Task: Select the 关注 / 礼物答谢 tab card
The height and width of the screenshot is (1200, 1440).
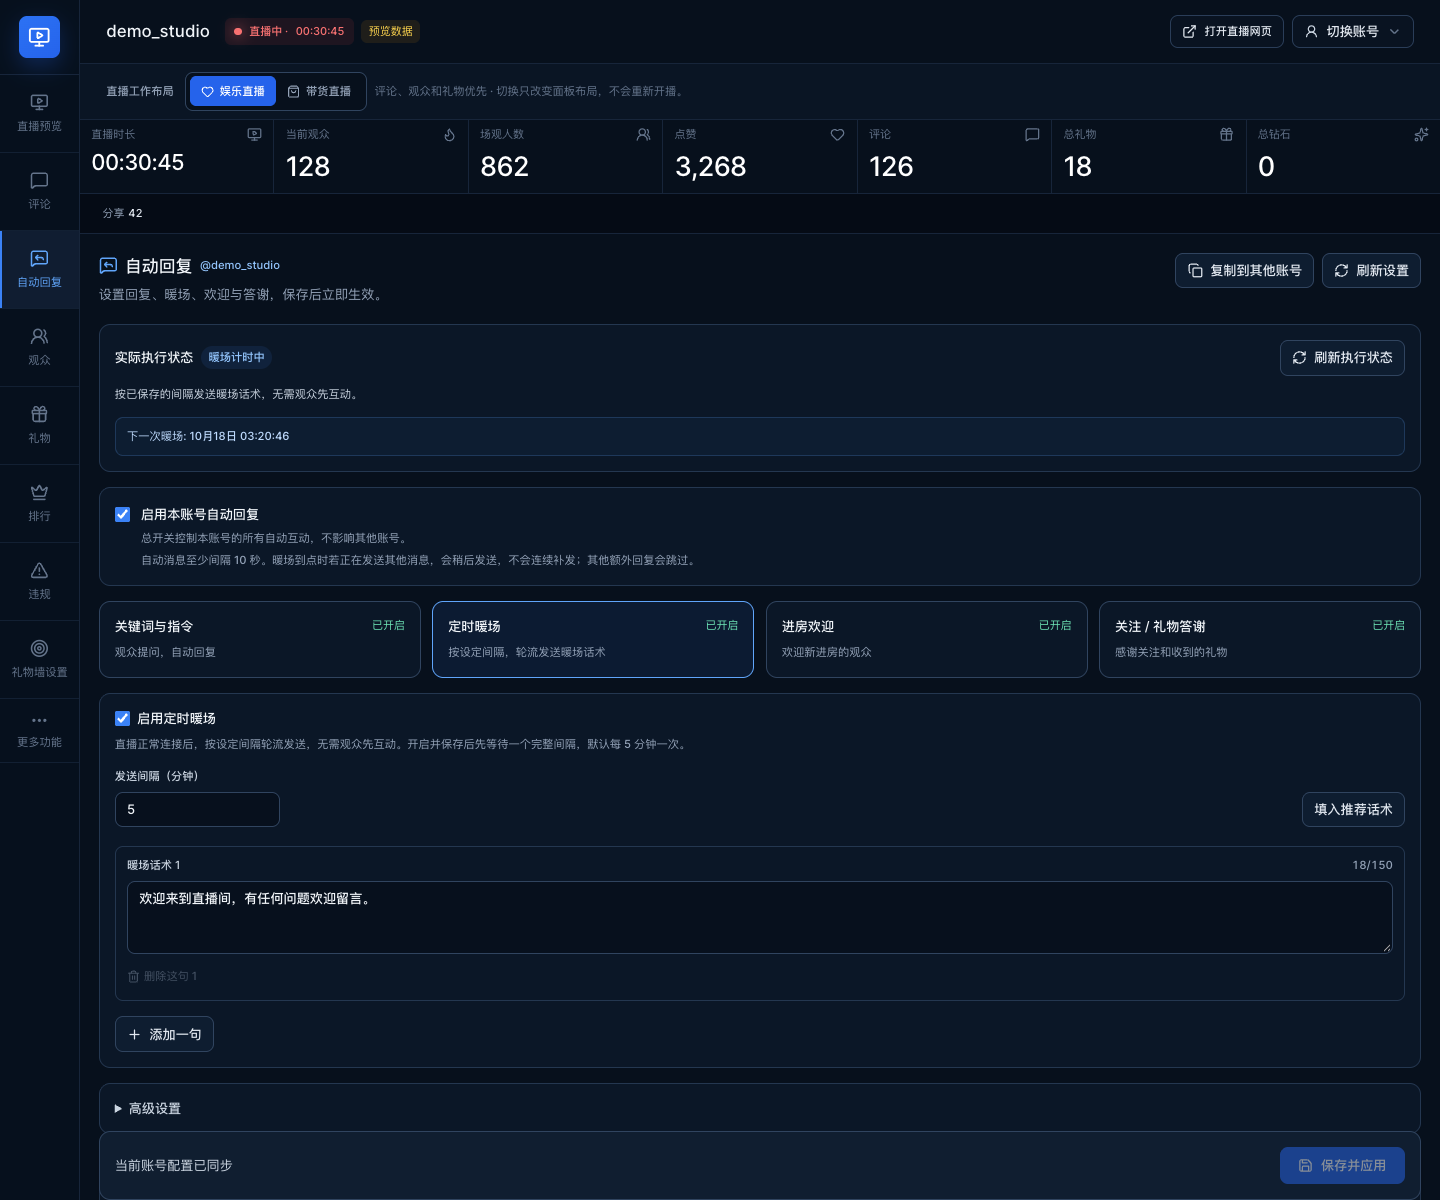Action: pyautogui.click(x=1260, y=639)
